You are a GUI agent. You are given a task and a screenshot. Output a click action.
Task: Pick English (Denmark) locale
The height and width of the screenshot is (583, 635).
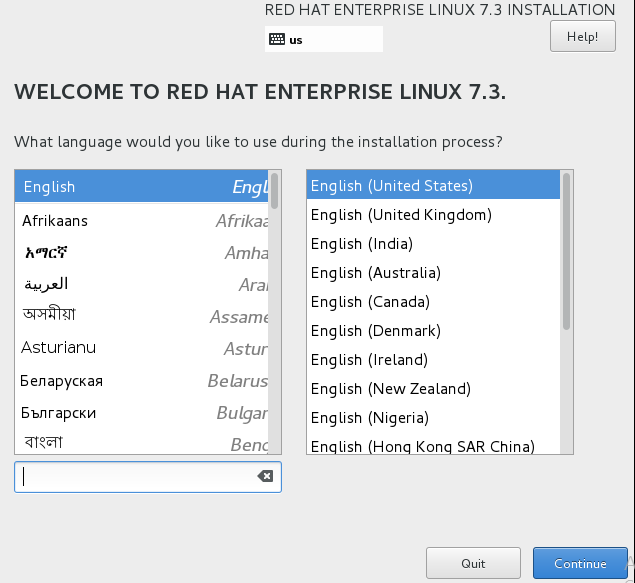coord(433,331)
